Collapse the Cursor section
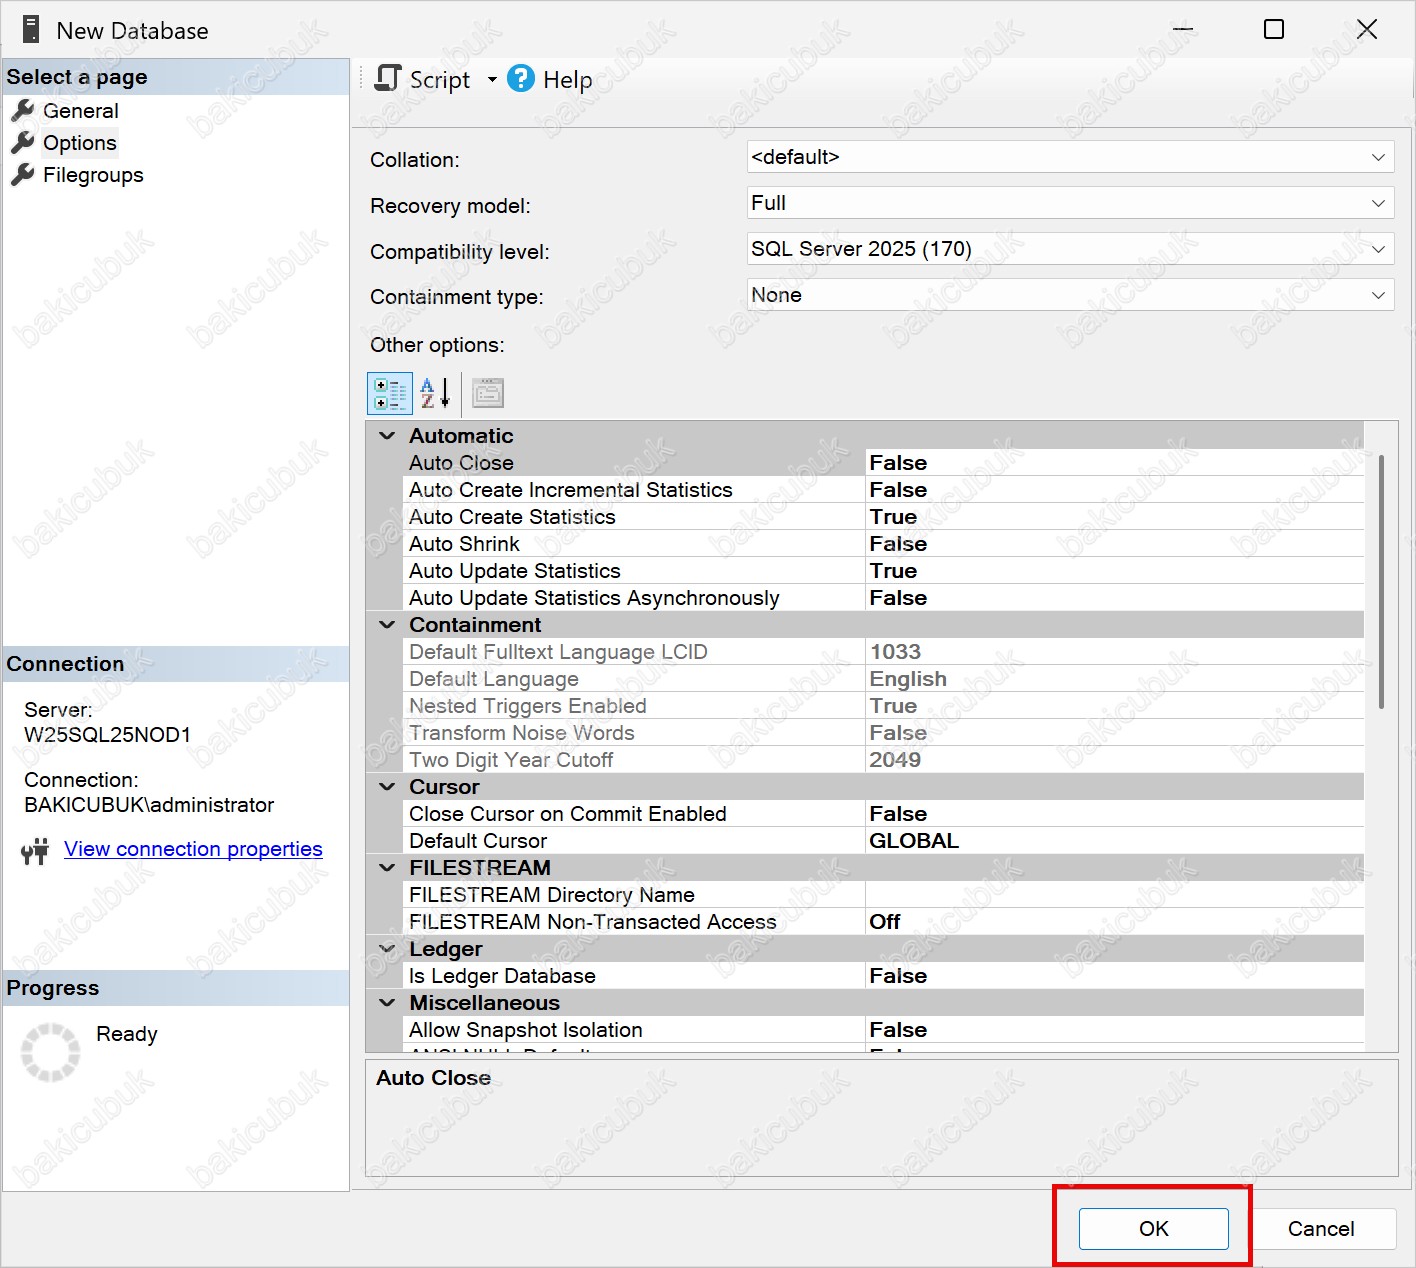The width and height of the screenshot is (1416, 1268). click(387, 787)
